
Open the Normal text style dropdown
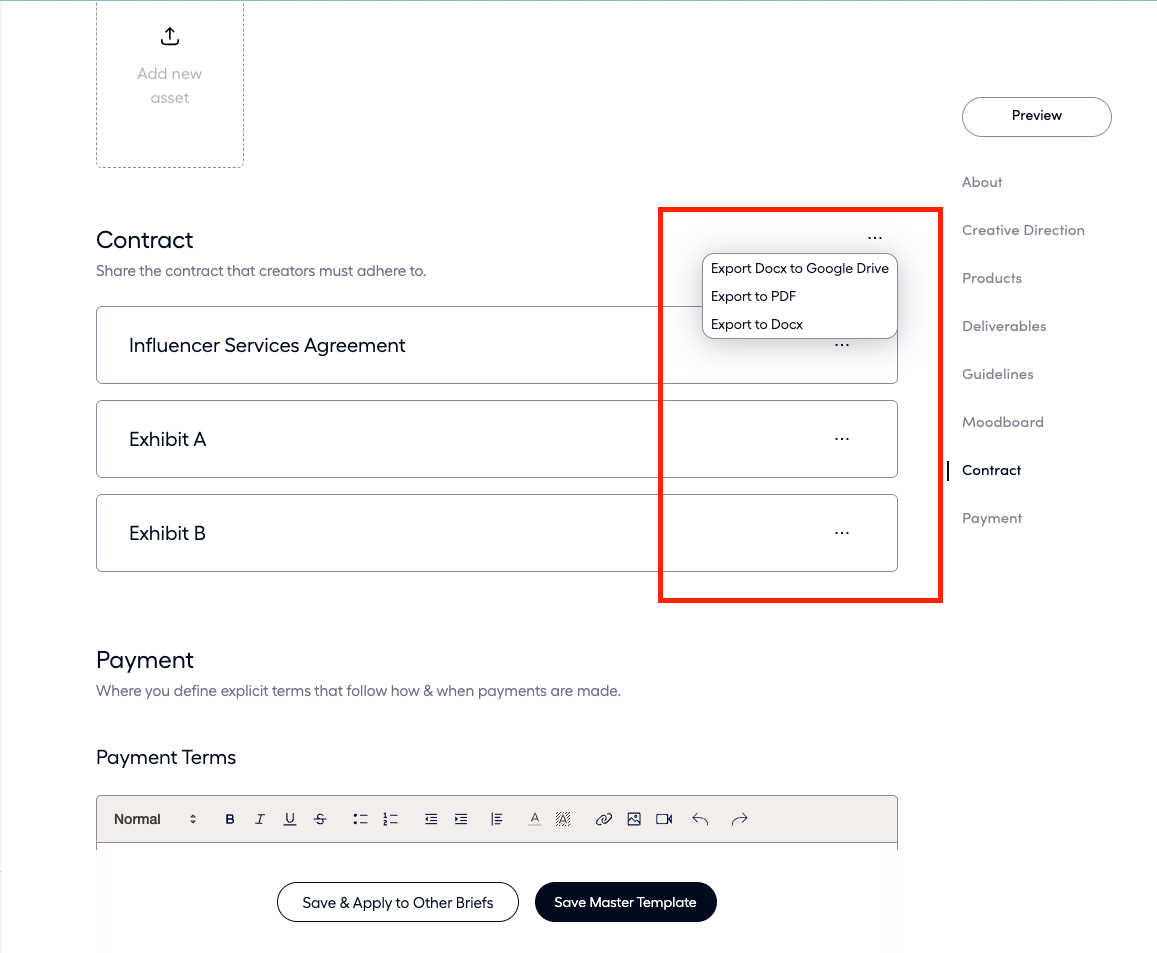pyautogui.click(x=155, y=819)
